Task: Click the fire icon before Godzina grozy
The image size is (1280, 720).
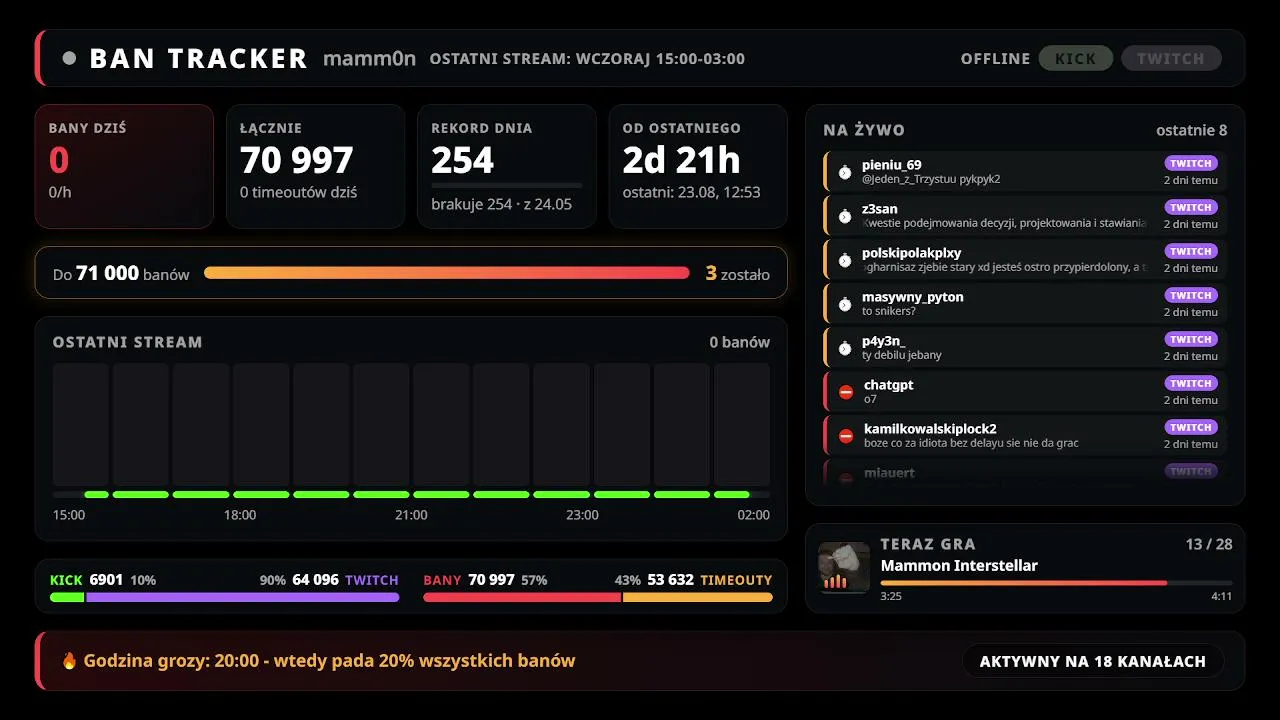Action: coord(69,660)
